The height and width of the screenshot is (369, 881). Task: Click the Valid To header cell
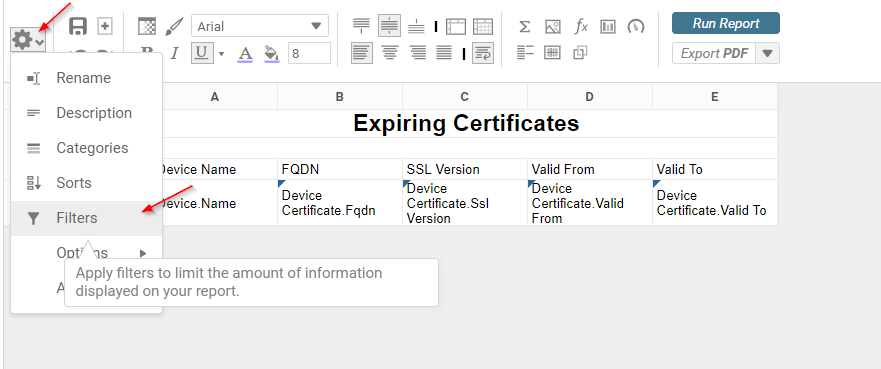pyautogui.click(x=715, y=169)
